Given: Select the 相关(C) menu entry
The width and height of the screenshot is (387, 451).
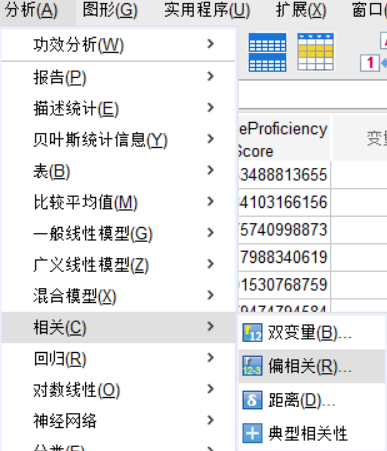Looking at the screenshot, I should pos(118,327).
